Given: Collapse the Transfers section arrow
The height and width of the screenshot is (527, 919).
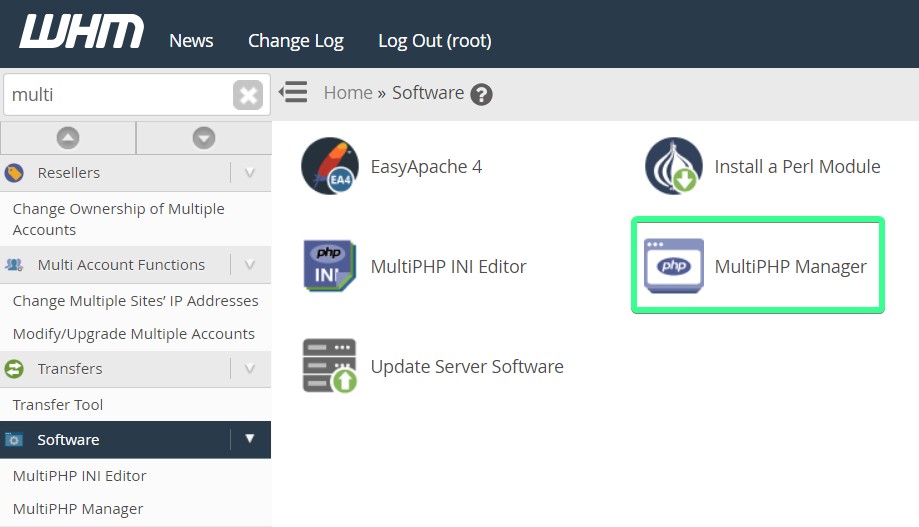Looking at the screenshot, I should click(250, 369).
